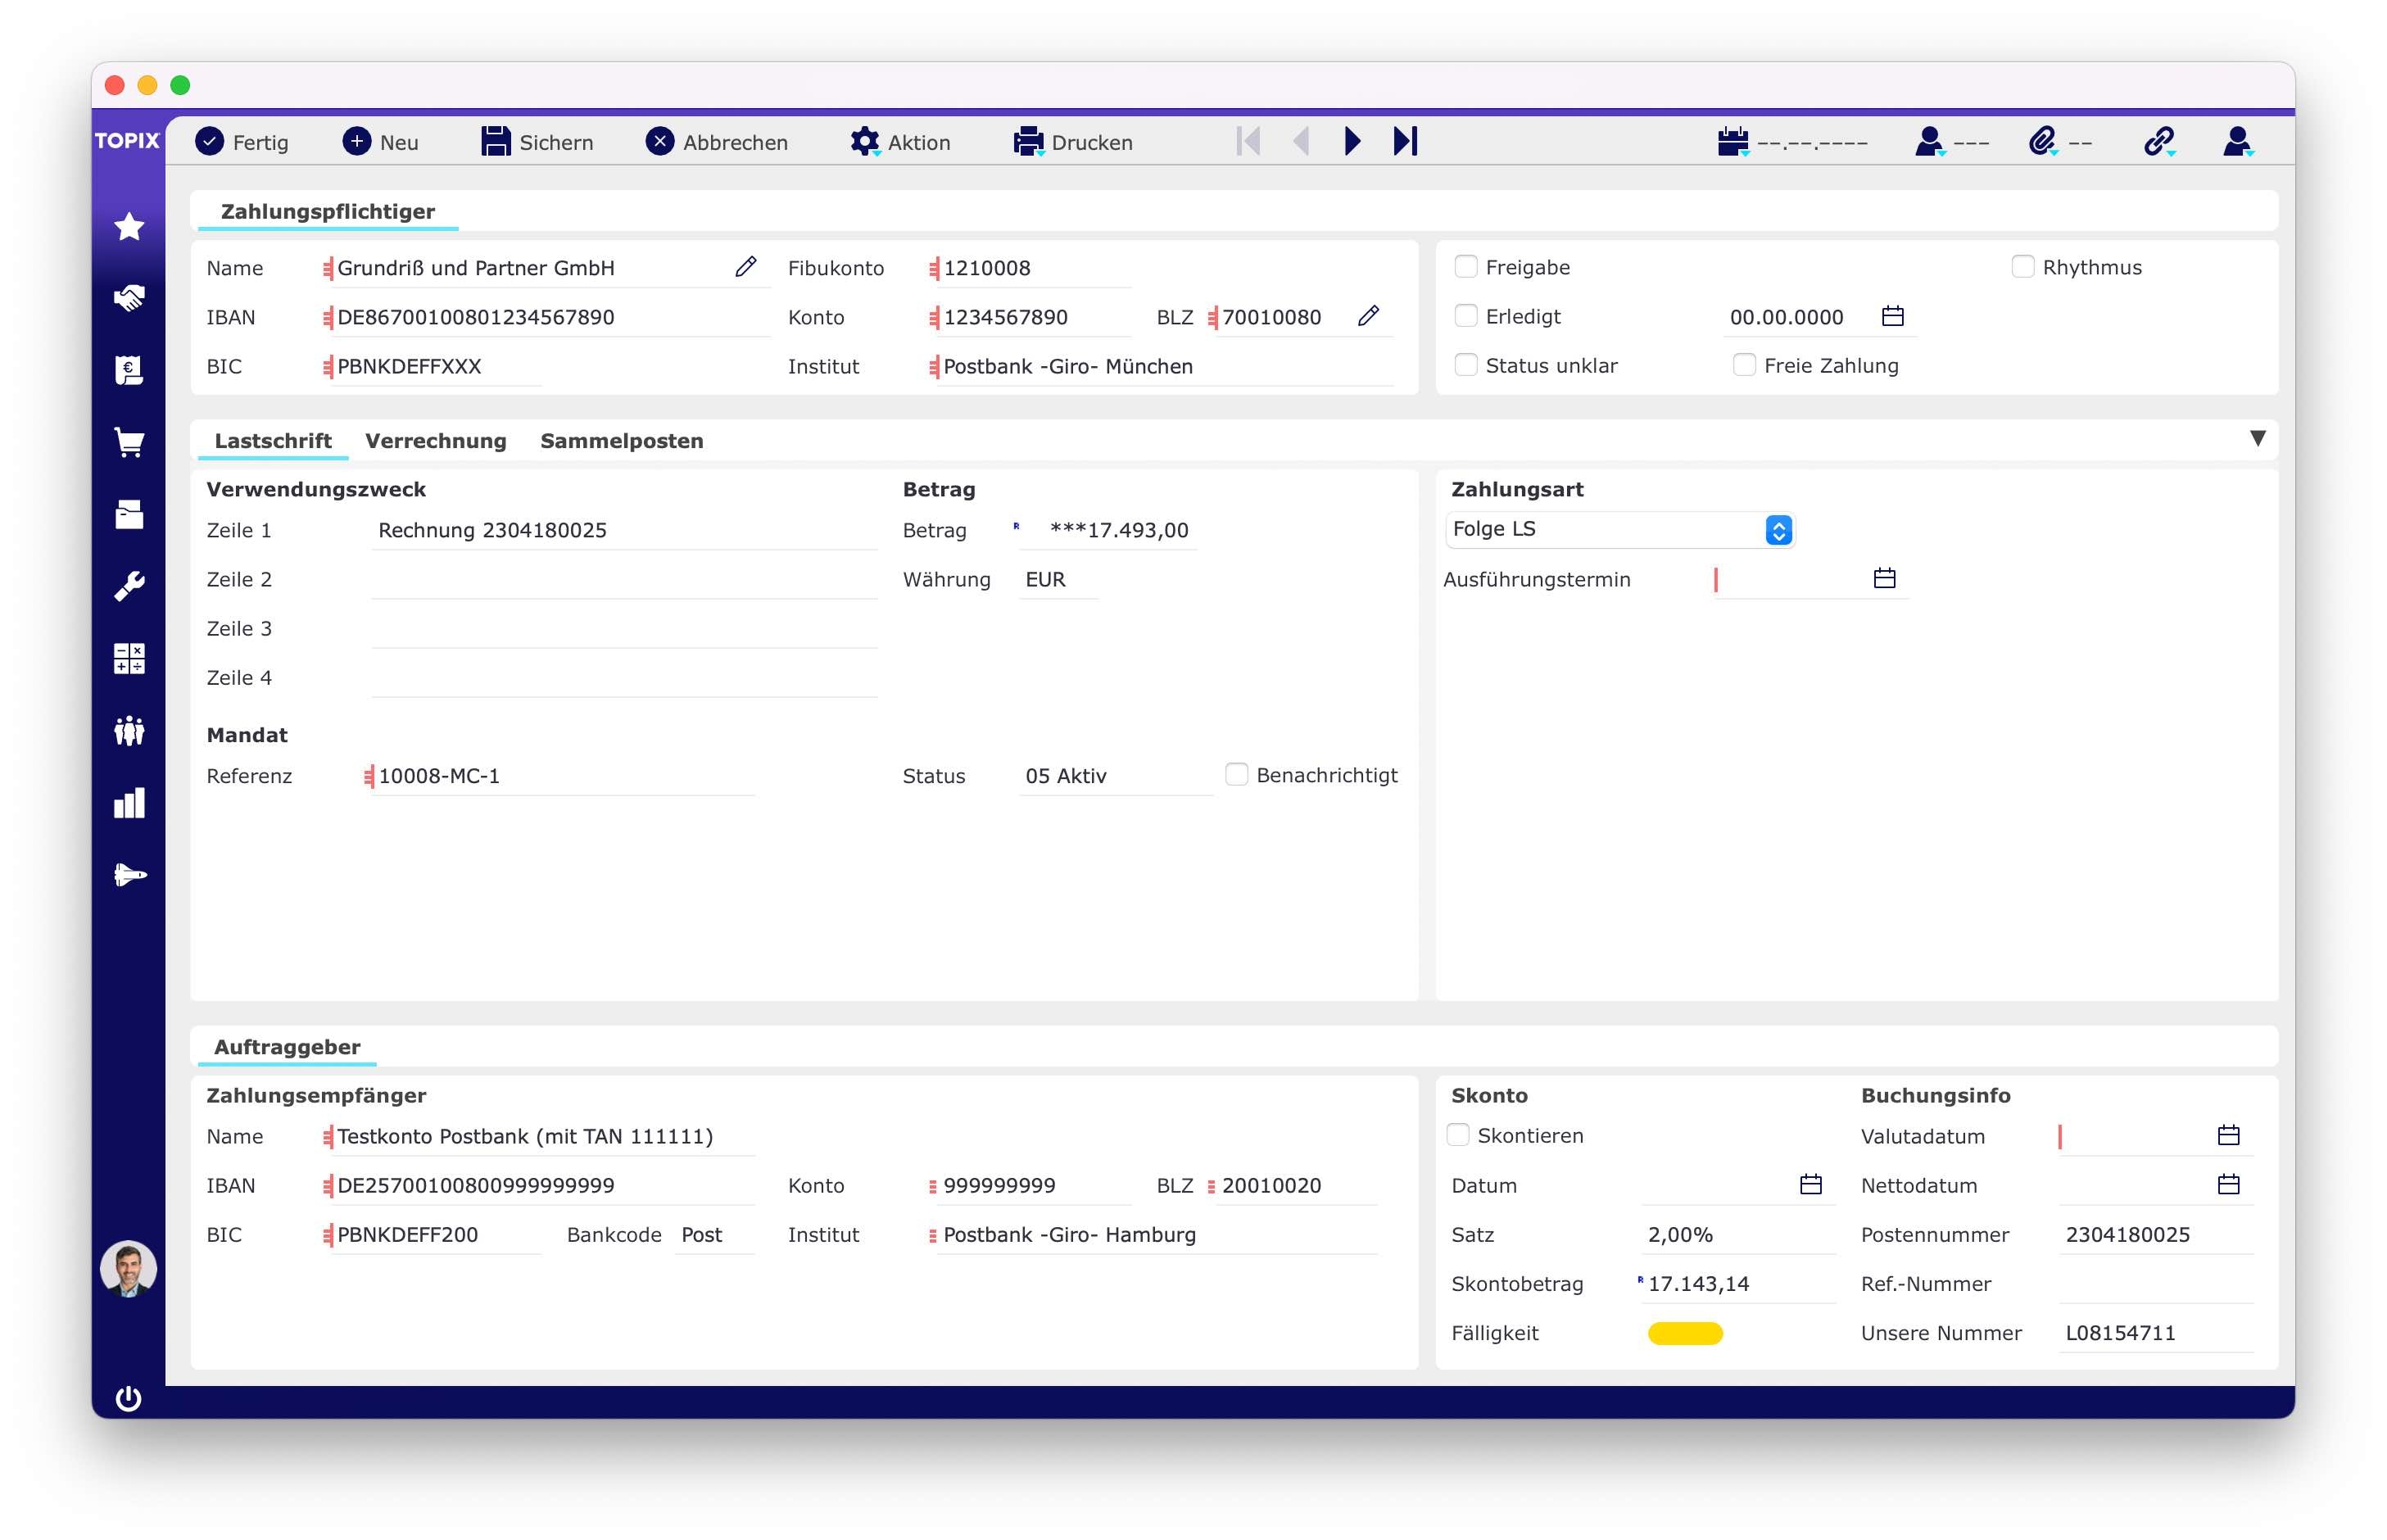The width and height of the screenshot is (2387, 1540).
Task: Click the link chain icon in toolbar
Action: pyautogui.click(x=2158, y=142)
